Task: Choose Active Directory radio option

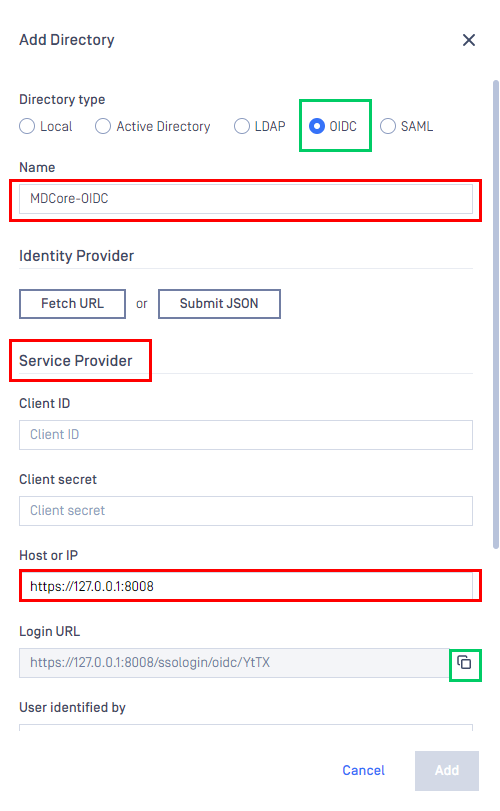Action: (153, 126)
